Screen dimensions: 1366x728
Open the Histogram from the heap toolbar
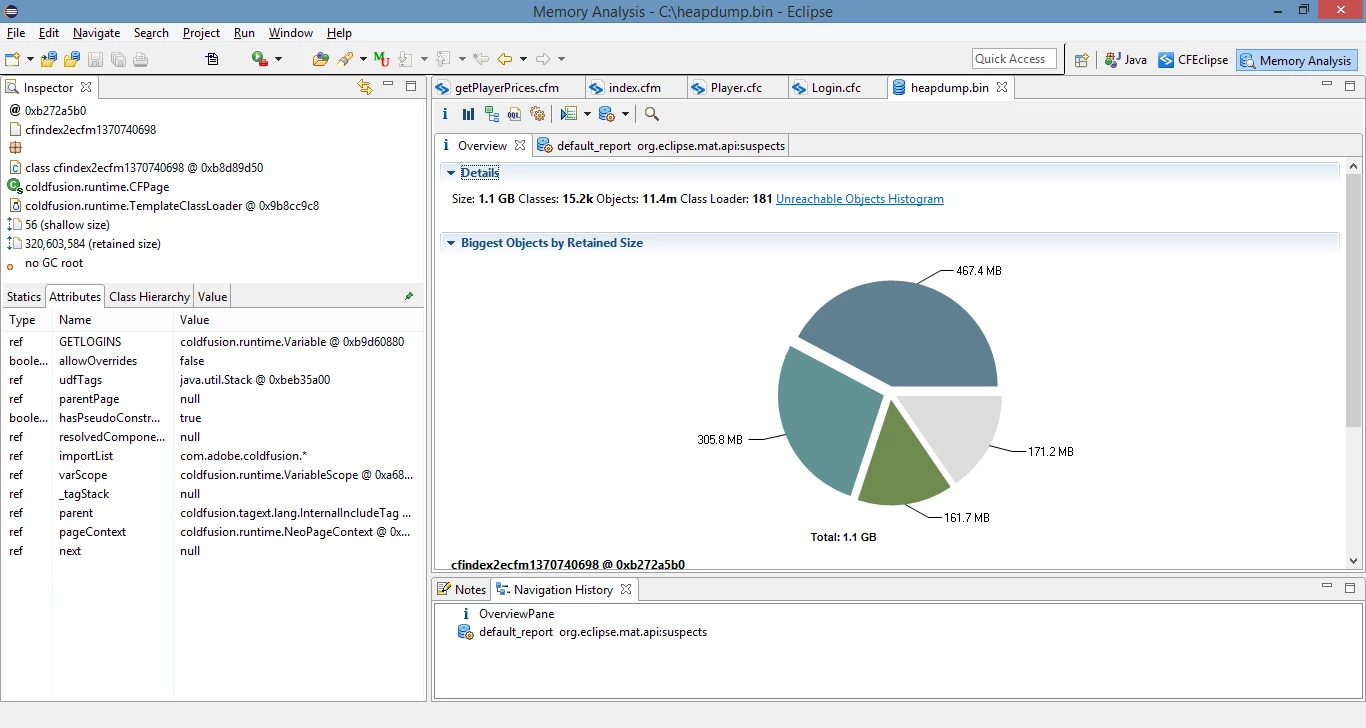[468, 114]
